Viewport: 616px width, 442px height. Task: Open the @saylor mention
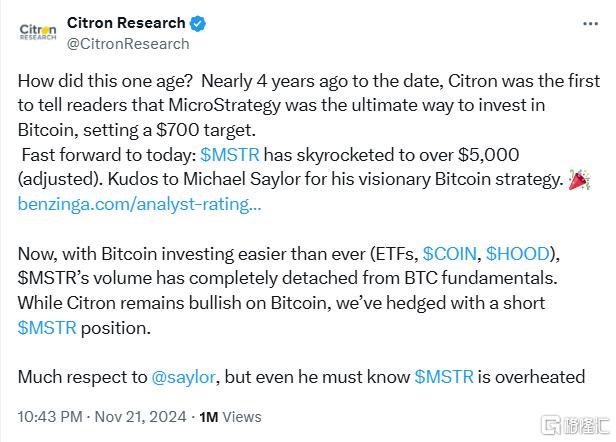click(183, 377)
